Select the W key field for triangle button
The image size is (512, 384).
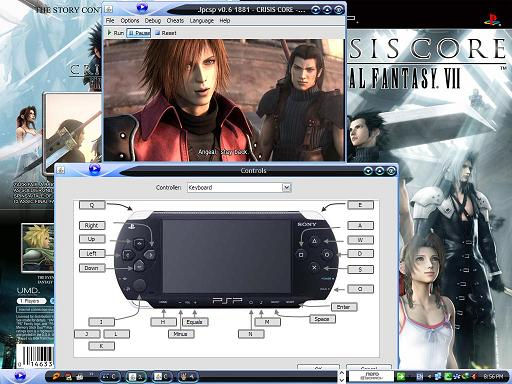click(360, 240)
